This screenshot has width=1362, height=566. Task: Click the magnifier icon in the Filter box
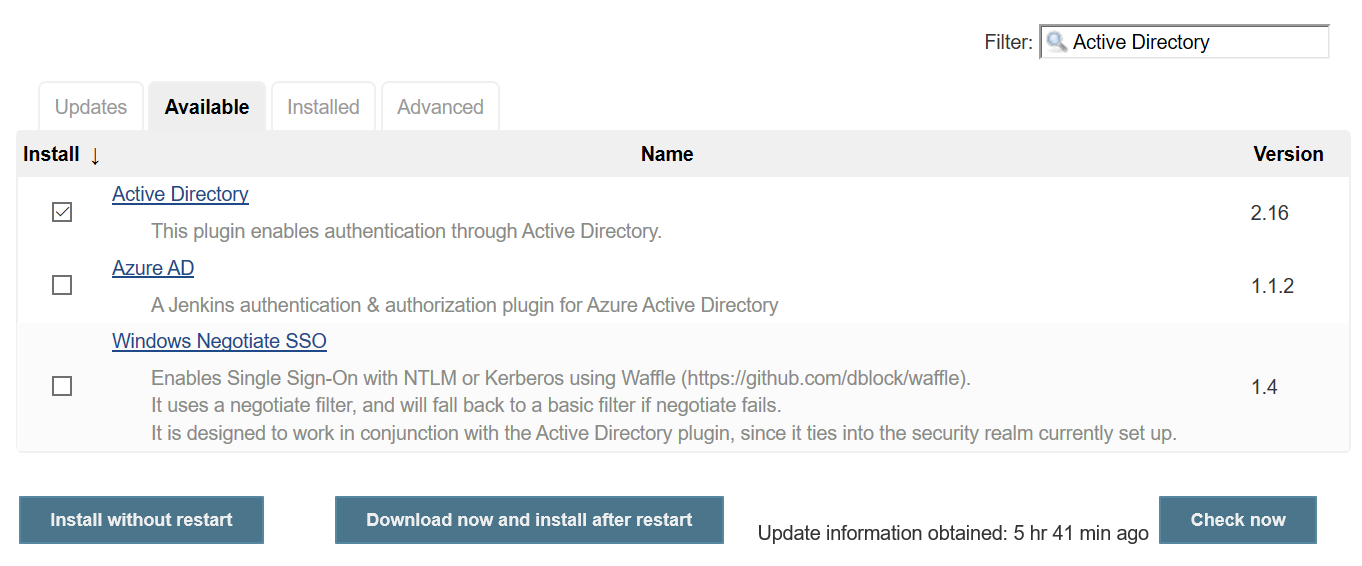pyautogui.click(x=1056, y=42)
